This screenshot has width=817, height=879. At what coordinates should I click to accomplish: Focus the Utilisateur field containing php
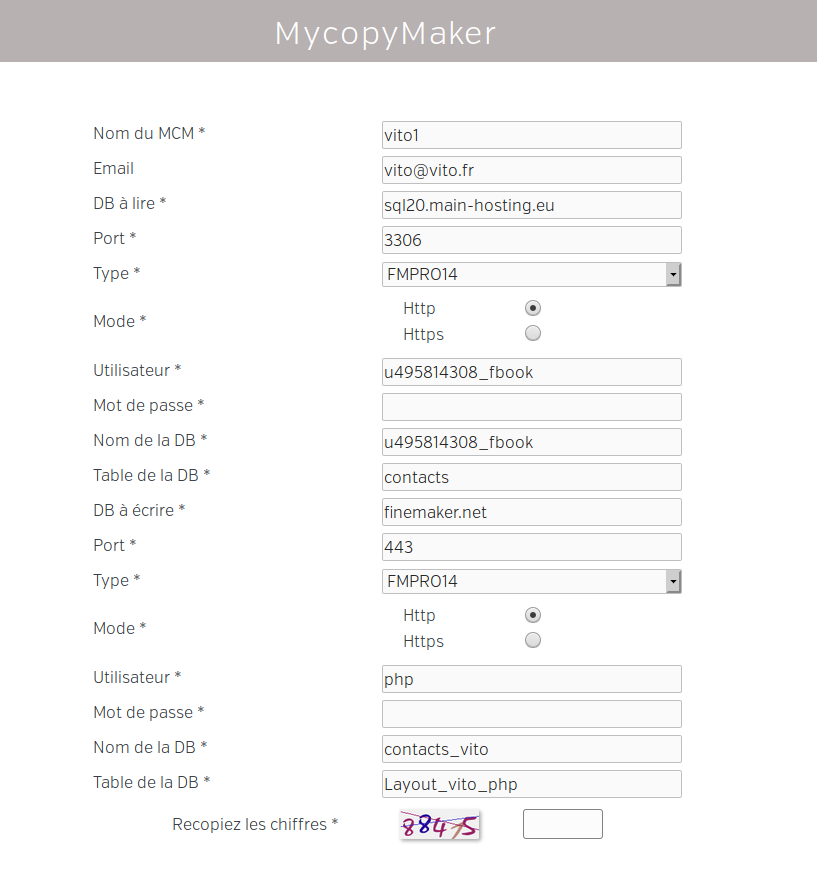pos(531,679)
